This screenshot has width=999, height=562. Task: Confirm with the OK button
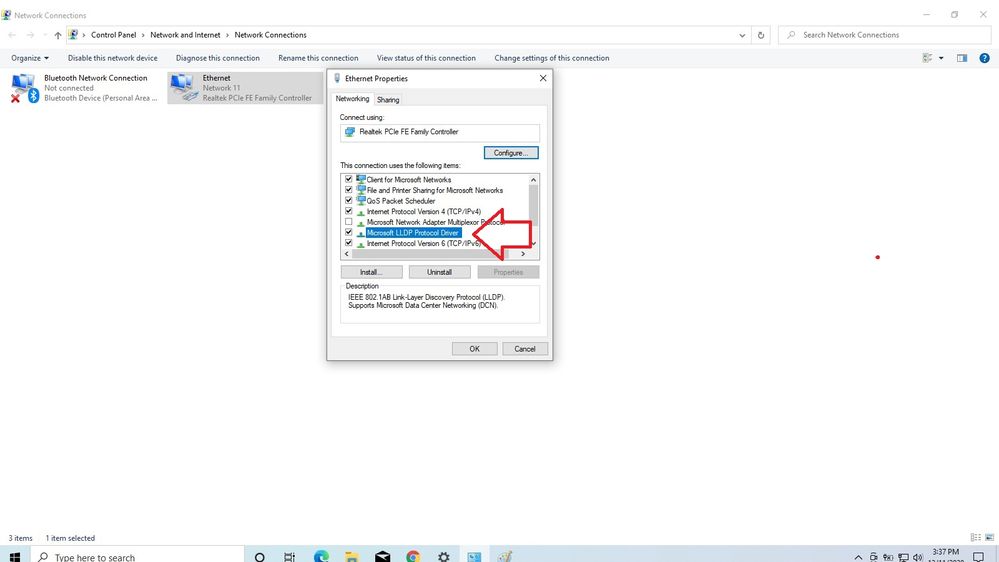click(x=475, y=349)
